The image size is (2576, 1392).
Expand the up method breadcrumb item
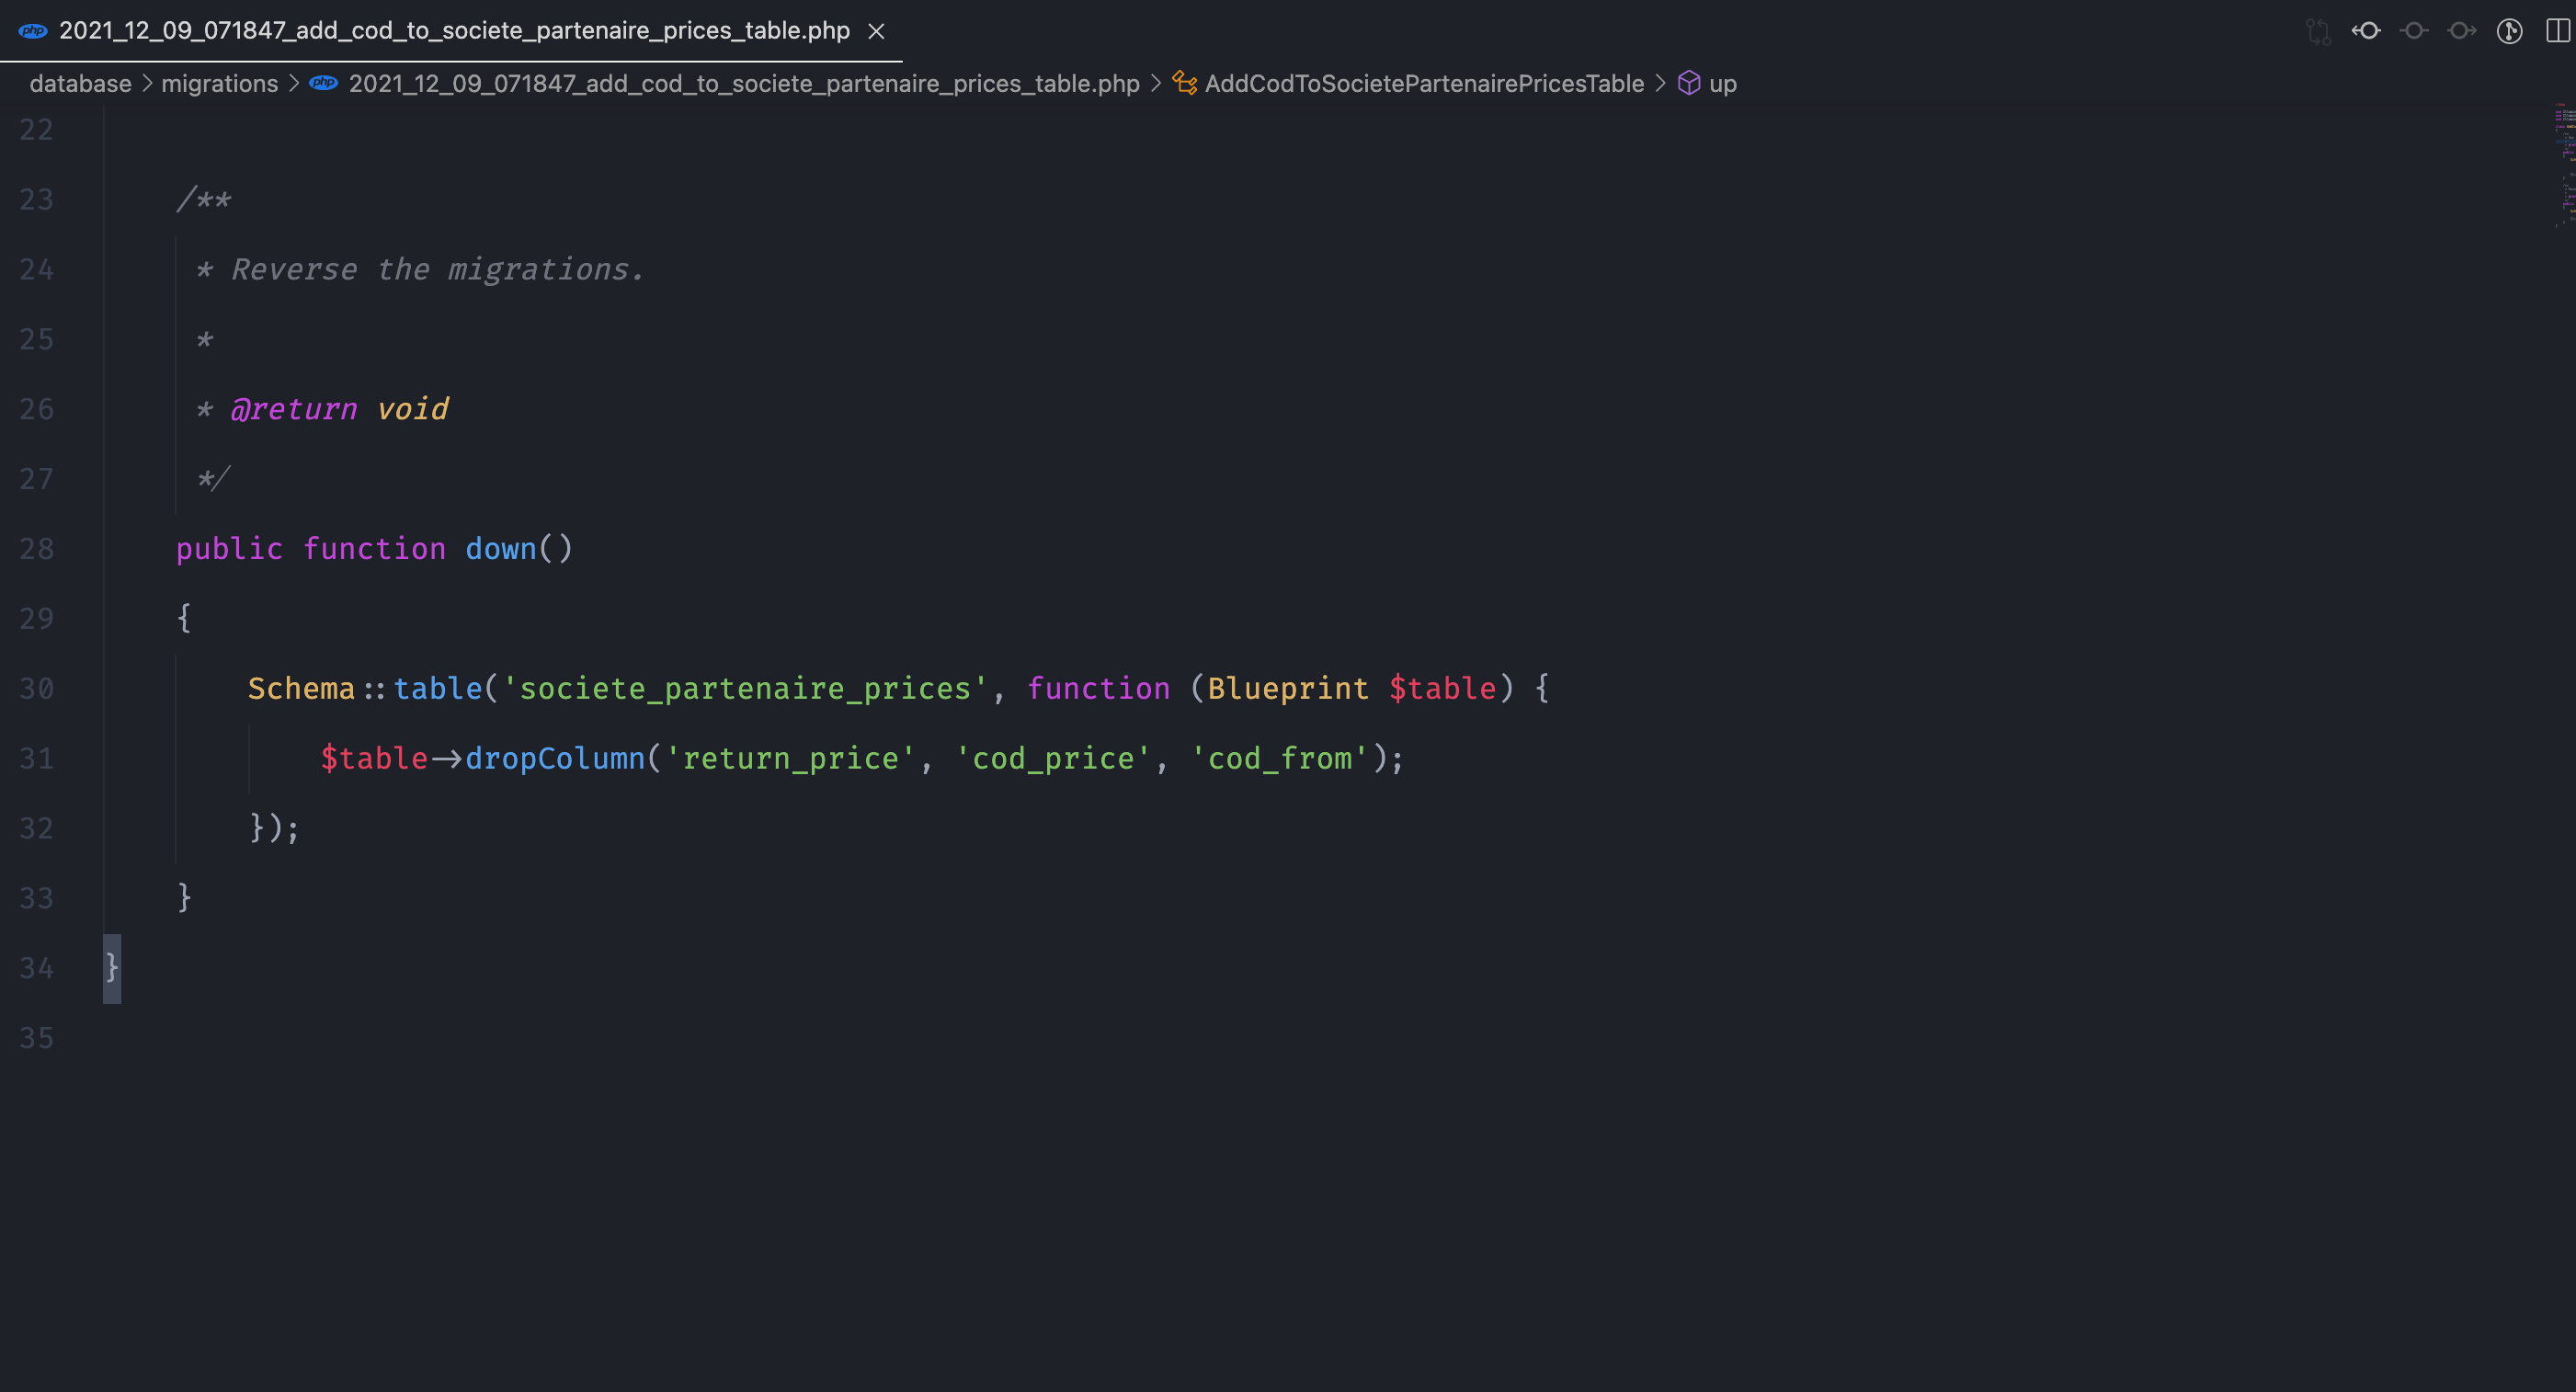(x=1723, y=84)
